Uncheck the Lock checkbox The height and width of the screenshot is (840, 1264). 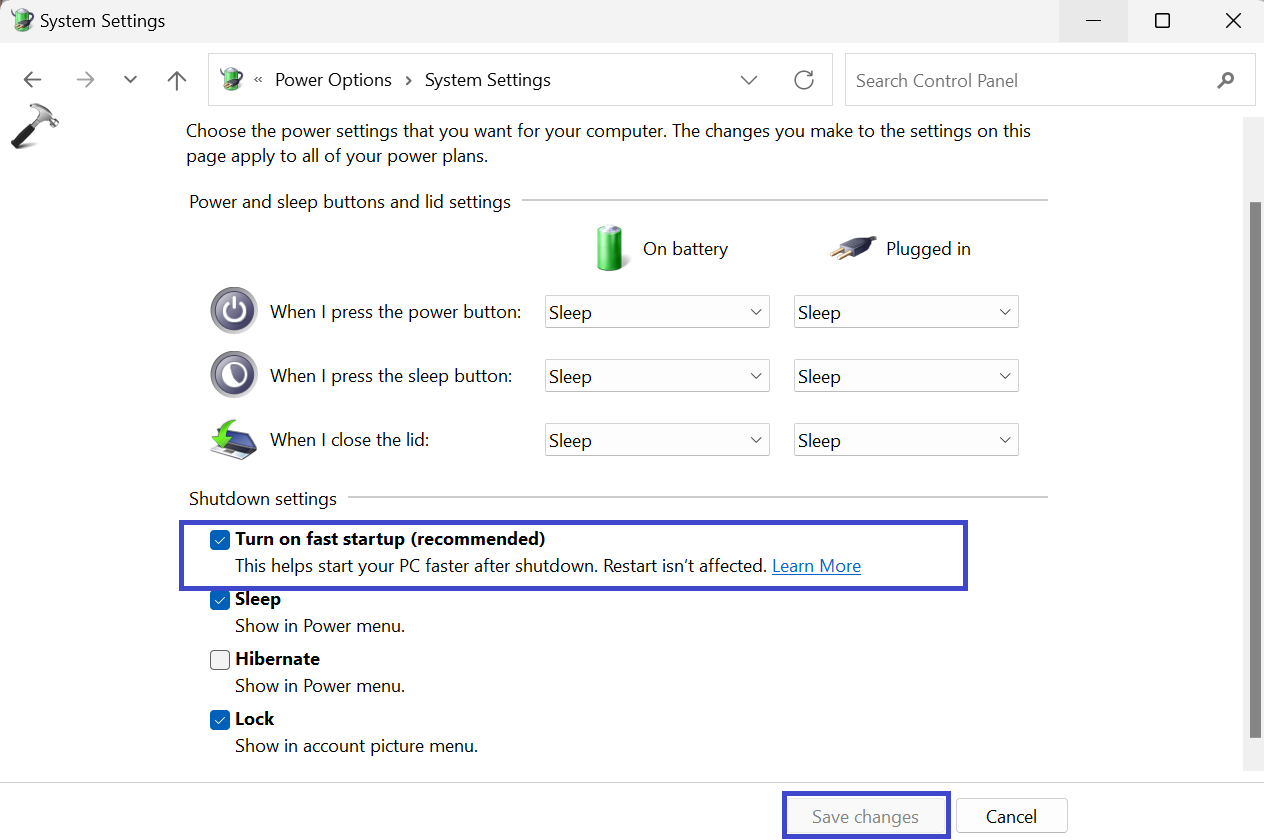[220, 720]
